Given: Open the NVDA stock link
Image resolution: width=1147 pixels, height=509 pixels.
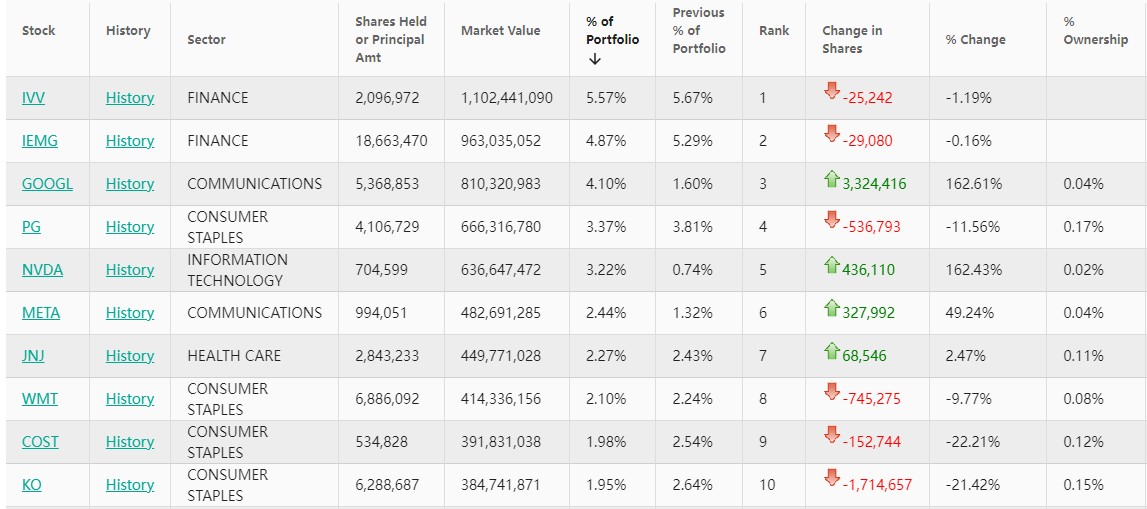Looking at the screenshot, I should tap(42, 270).
